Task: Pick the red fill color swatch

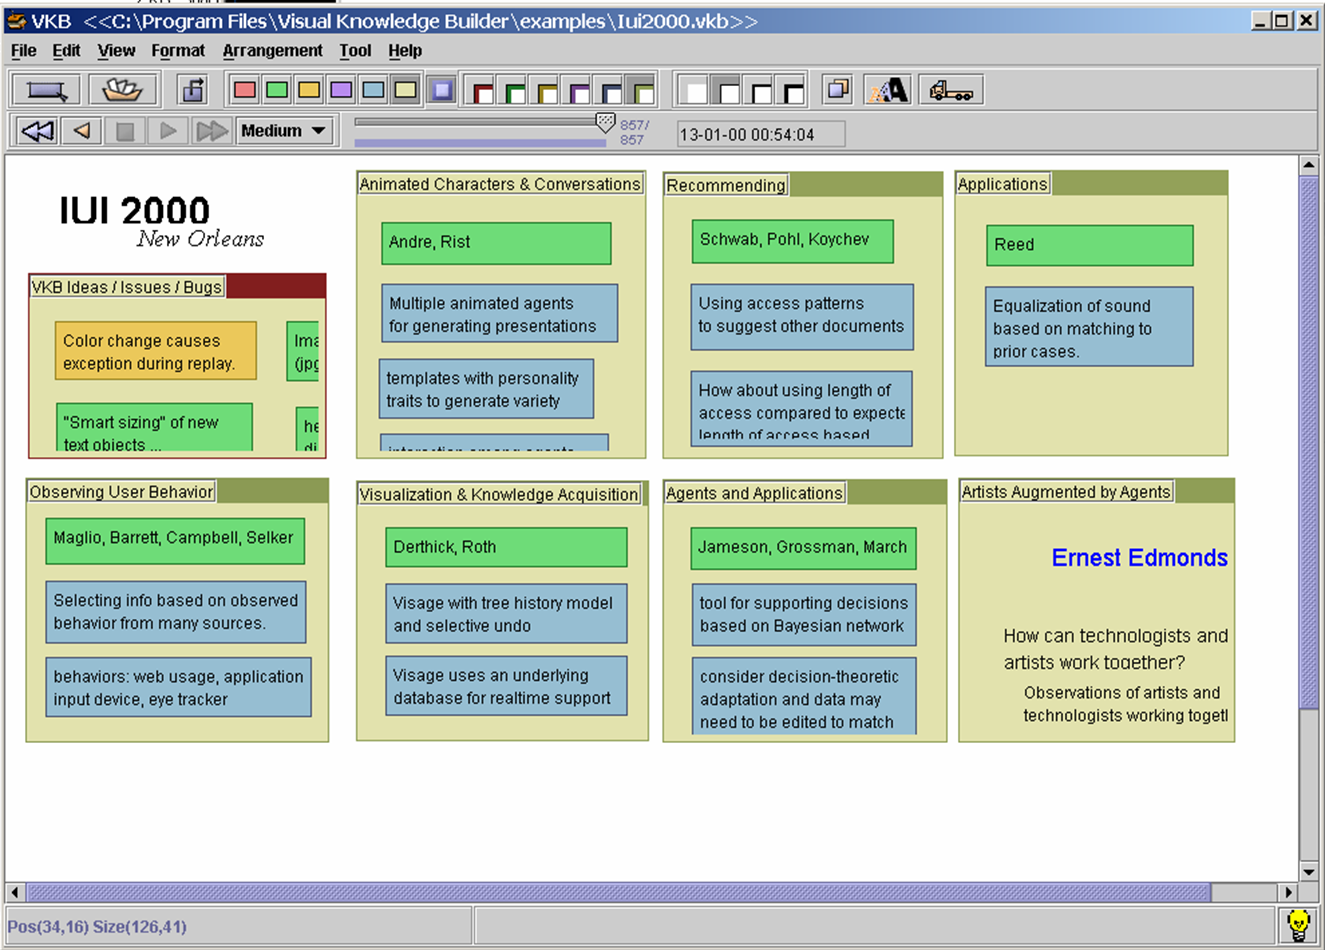Action: (x=244, y=90)
